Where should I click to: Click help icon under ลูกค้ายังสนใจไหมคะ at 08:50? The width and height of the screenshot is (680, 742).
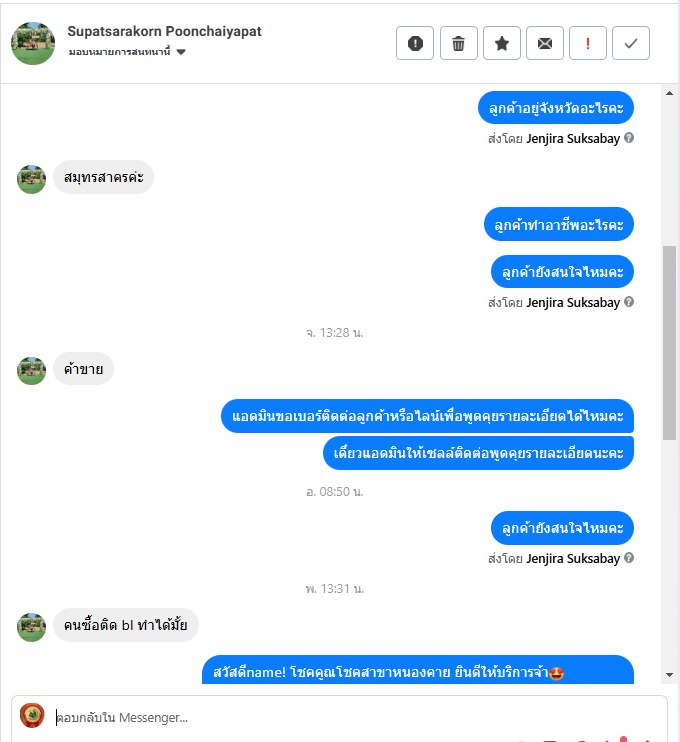point(629,558)
